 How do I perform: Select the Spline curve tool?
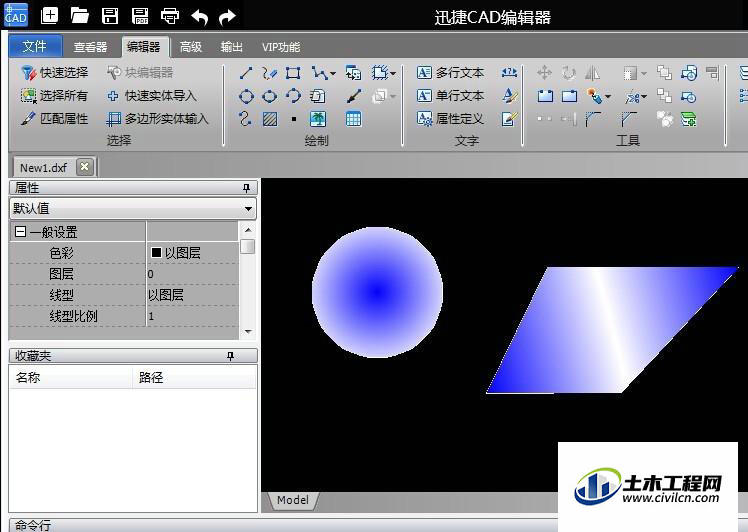[x=245, y=119]
